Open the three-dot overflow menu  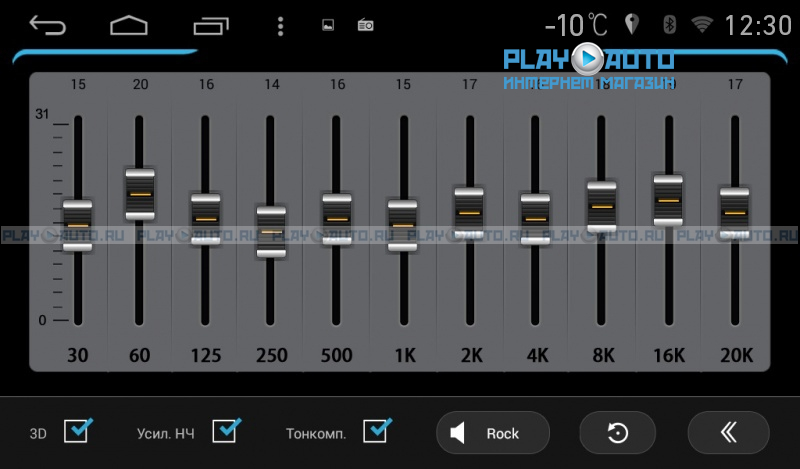281,25
